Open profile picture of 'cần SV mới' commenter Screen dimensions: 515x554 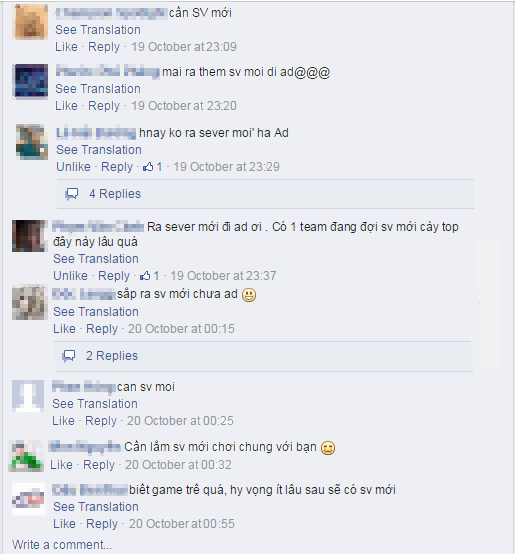coord(30,22)
